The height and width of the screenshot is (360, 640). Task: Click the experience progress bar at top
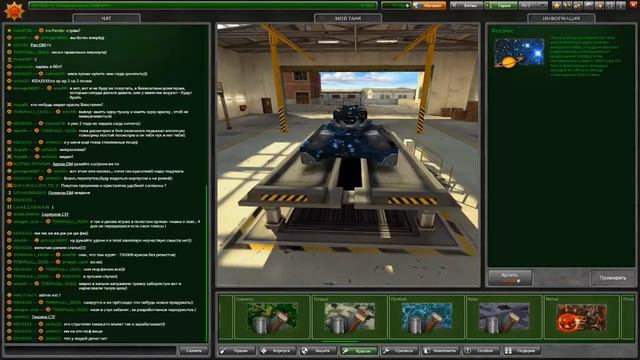(203, 5)
